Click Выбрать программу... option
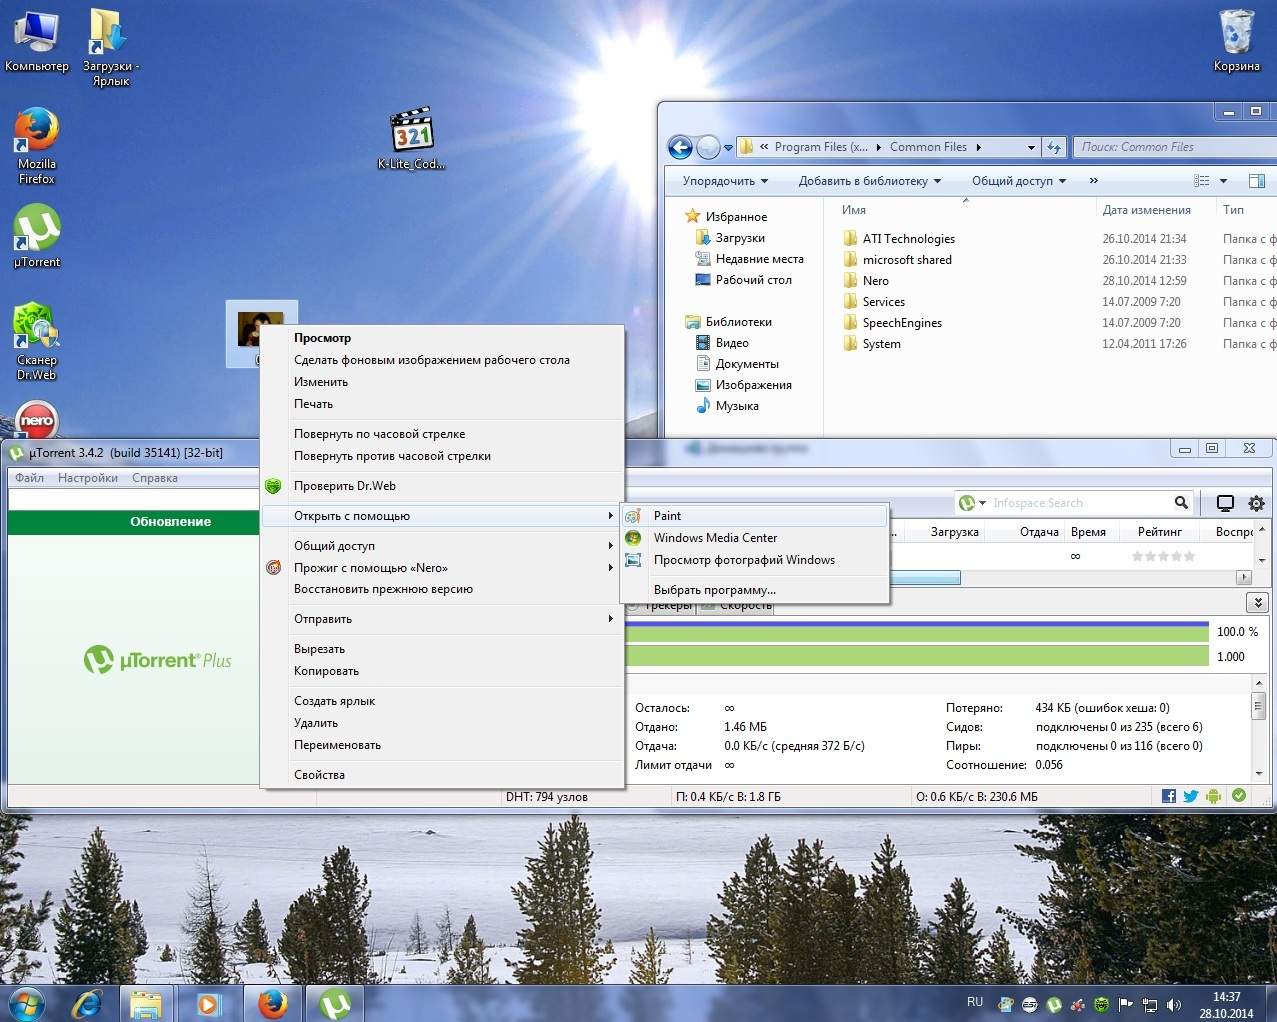This screenshot has width=1277, height=1022. coord(754,590)
